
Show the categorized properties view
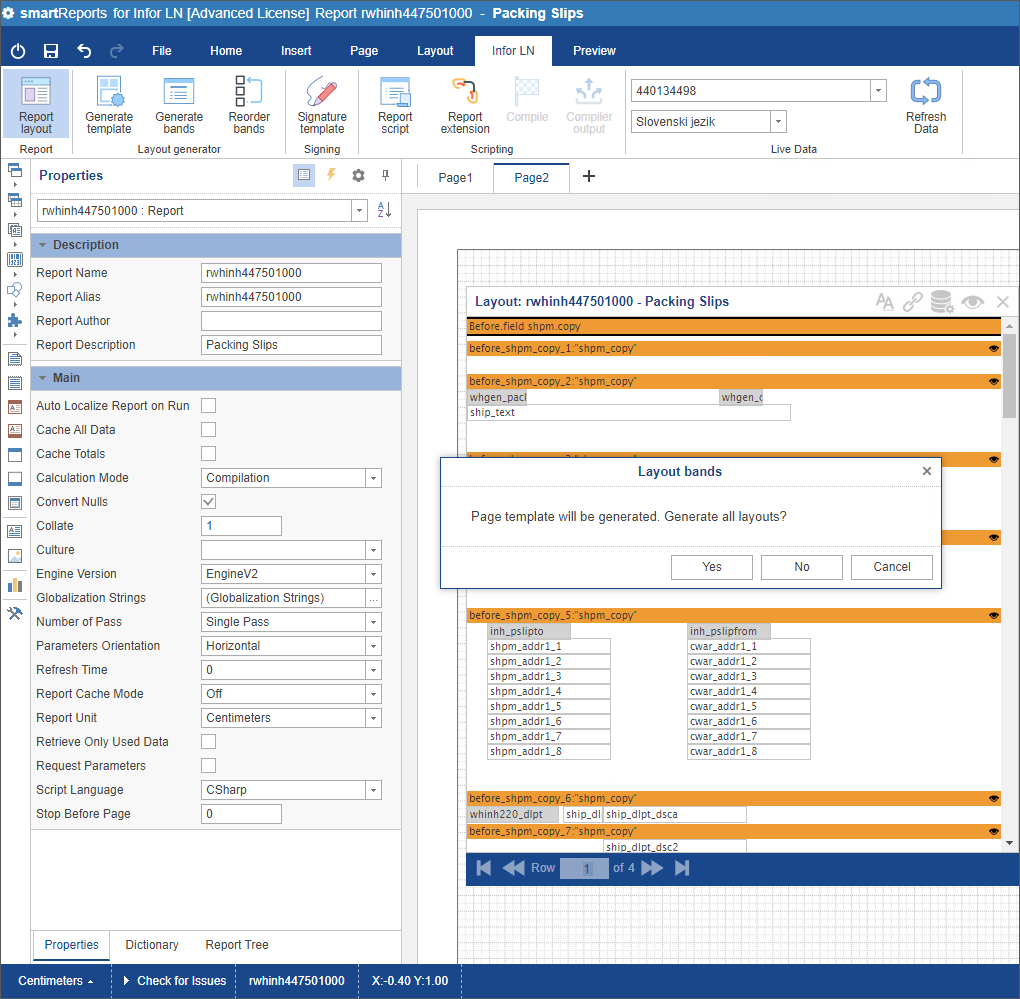point(304,175)
